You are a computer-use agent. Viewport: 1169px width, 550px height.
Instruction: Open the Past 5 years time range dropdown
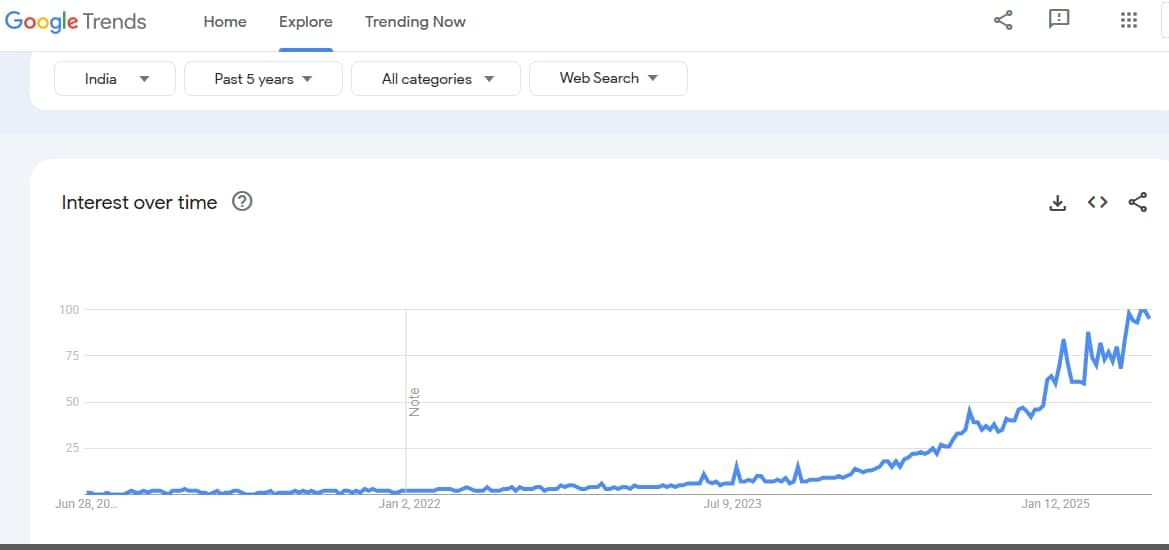(x=263, y=78)
